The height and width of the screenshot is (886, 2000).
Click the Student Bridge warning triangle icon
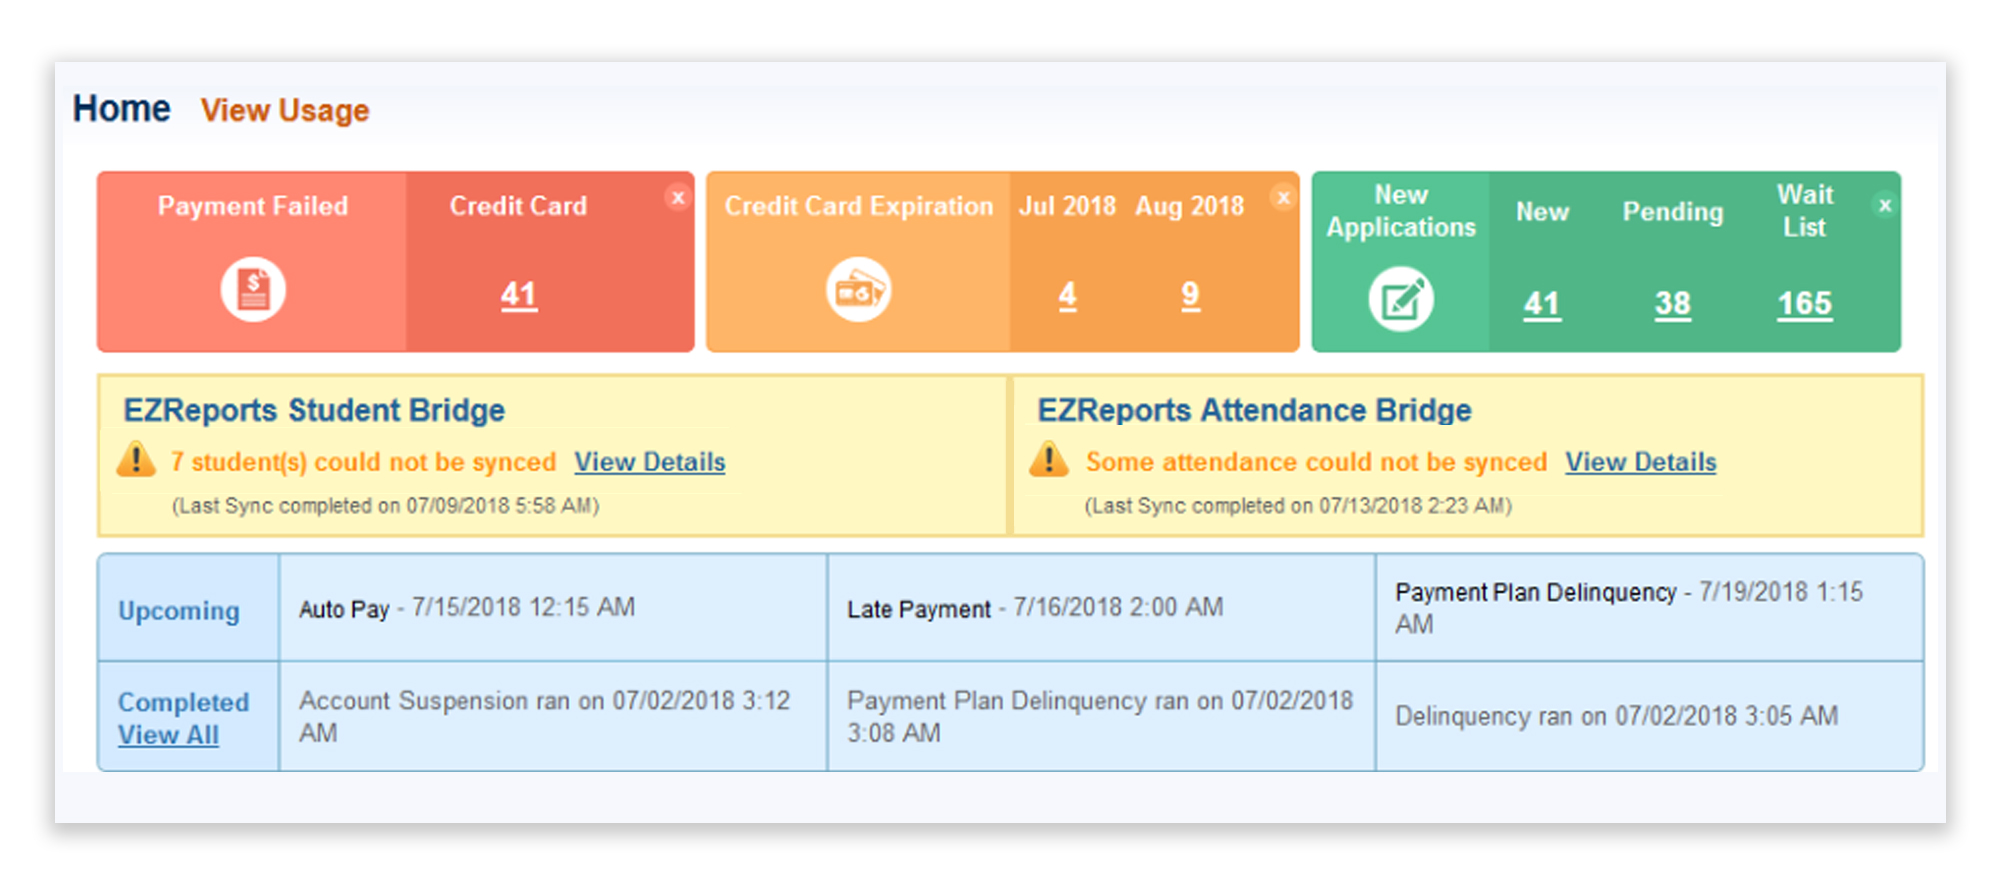pos(136,460)
